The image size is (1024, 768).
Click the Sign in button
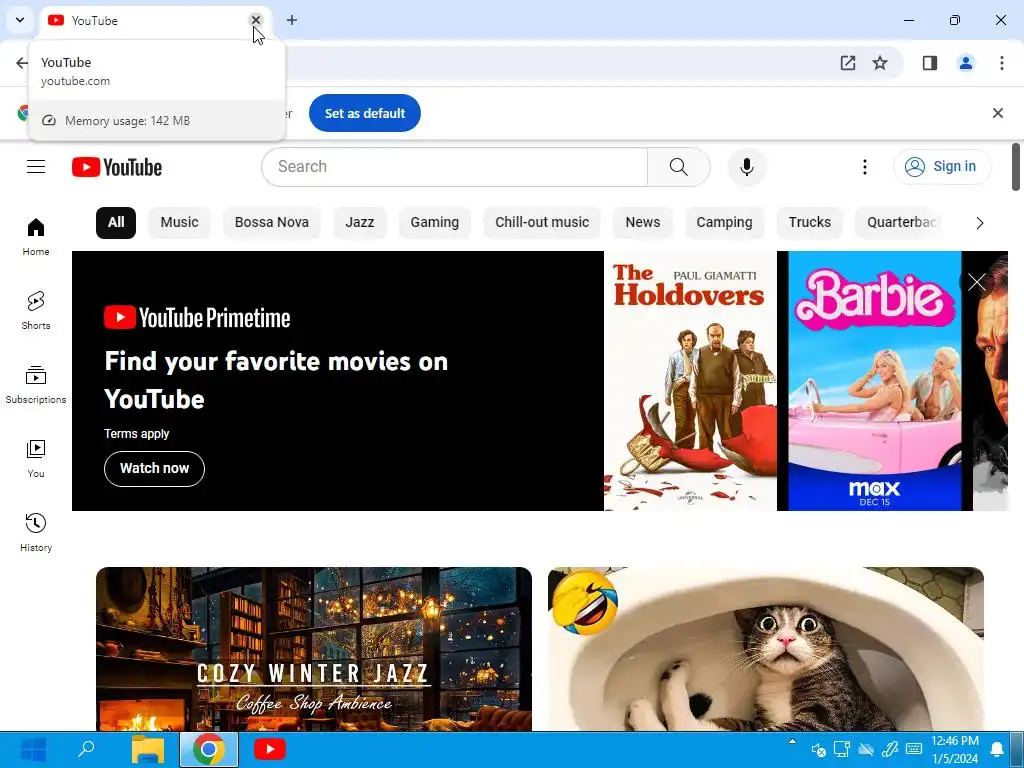pos(942,167)
